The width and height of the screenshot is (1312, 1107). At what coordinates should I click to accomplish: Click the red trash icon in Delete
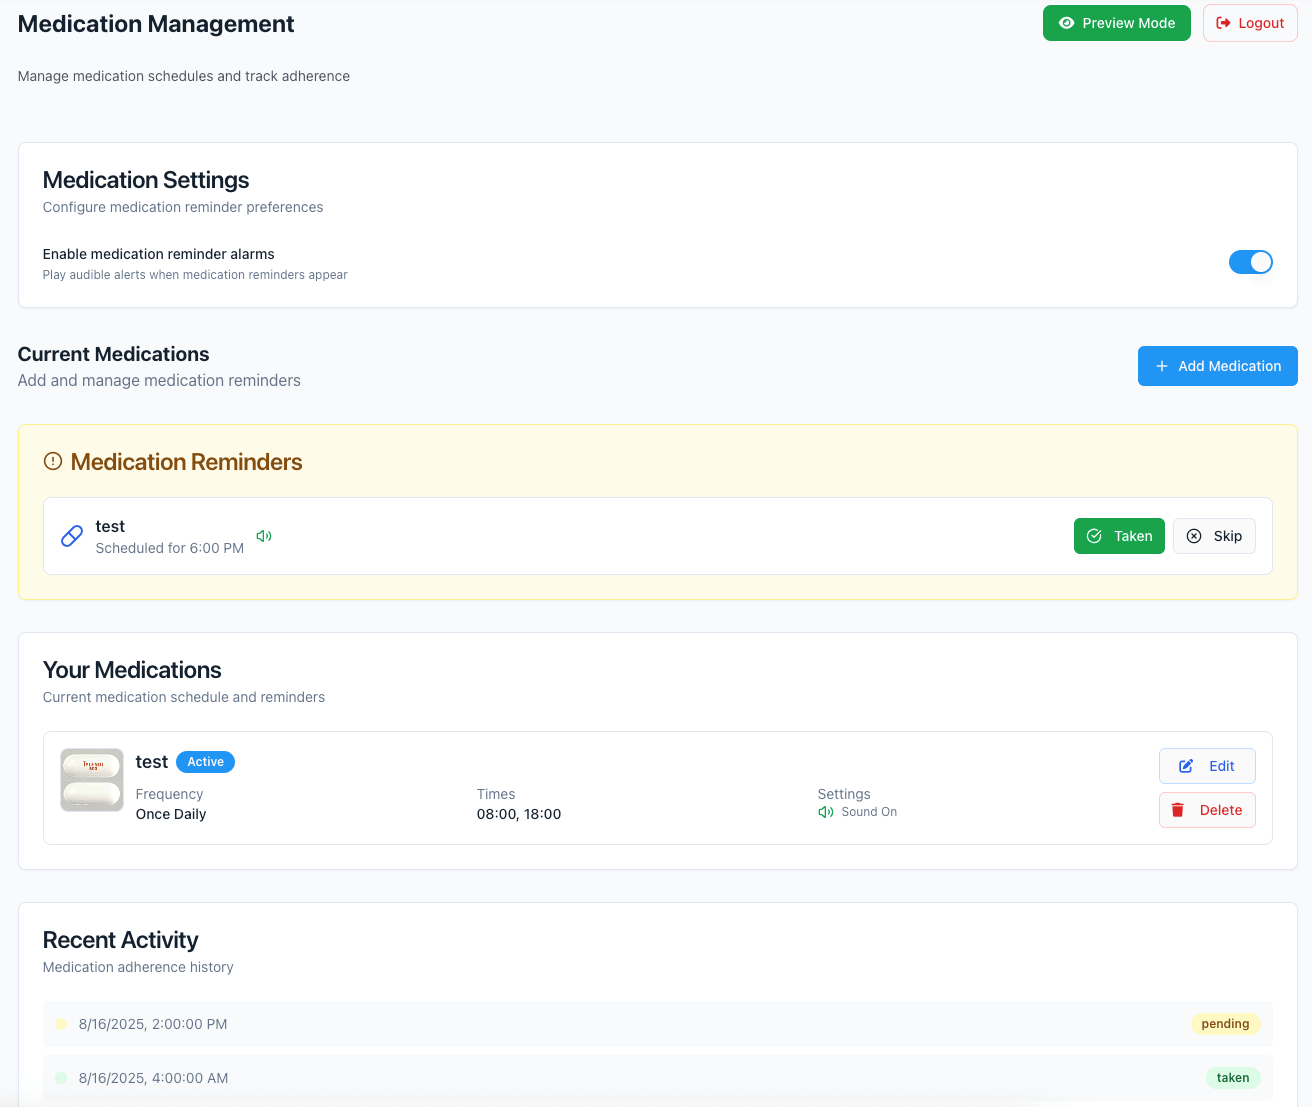tap(1178, 810)
